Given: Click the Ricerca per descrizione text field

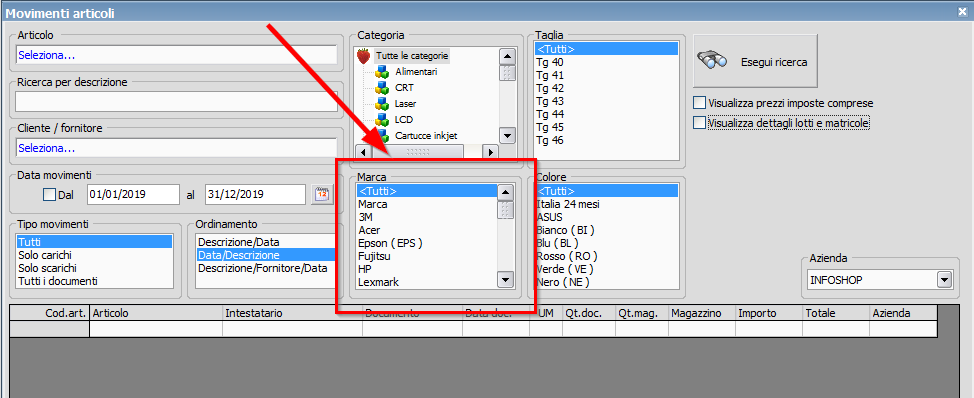Looking at the screenshot, I should [x=176, y=101].
